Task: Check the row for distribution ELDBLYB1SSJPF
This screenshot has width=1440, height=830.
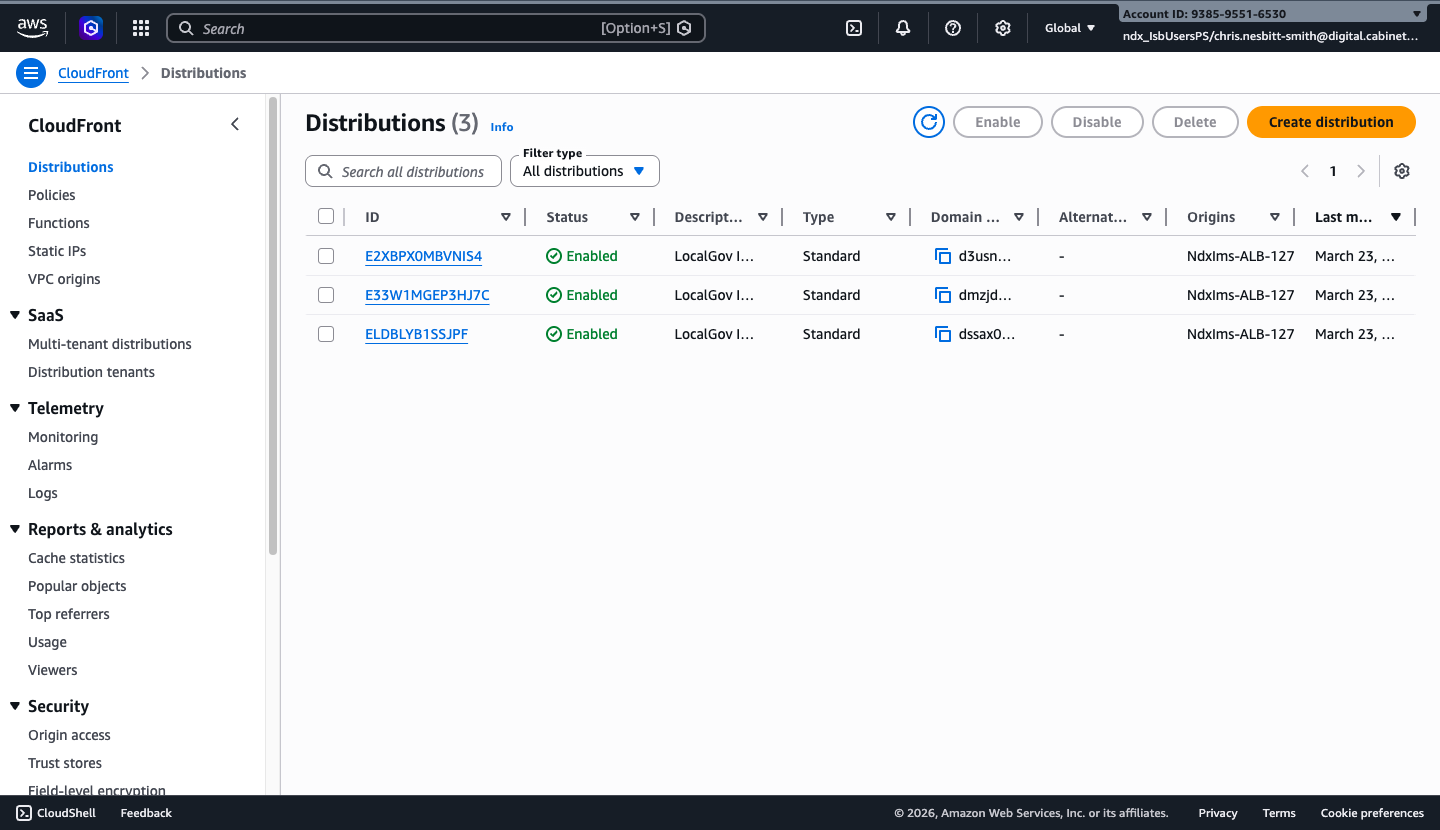Action: 326,333
